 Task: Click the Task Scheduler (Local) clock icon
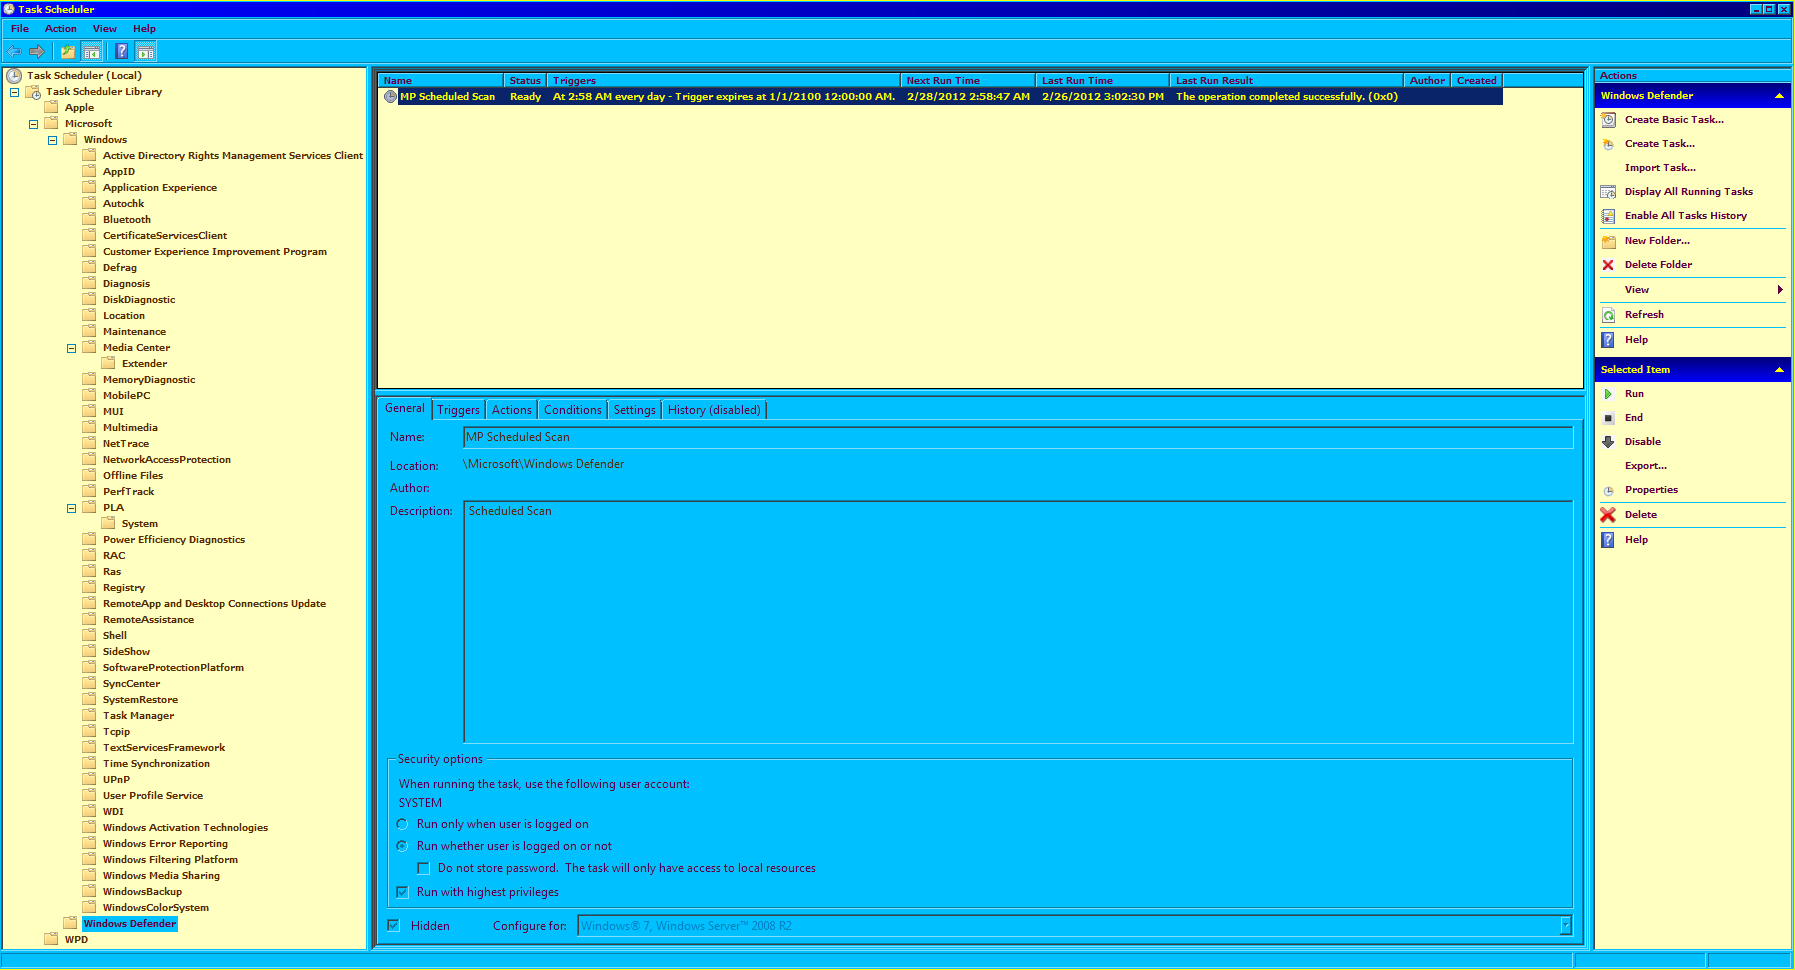click(14, 76)
